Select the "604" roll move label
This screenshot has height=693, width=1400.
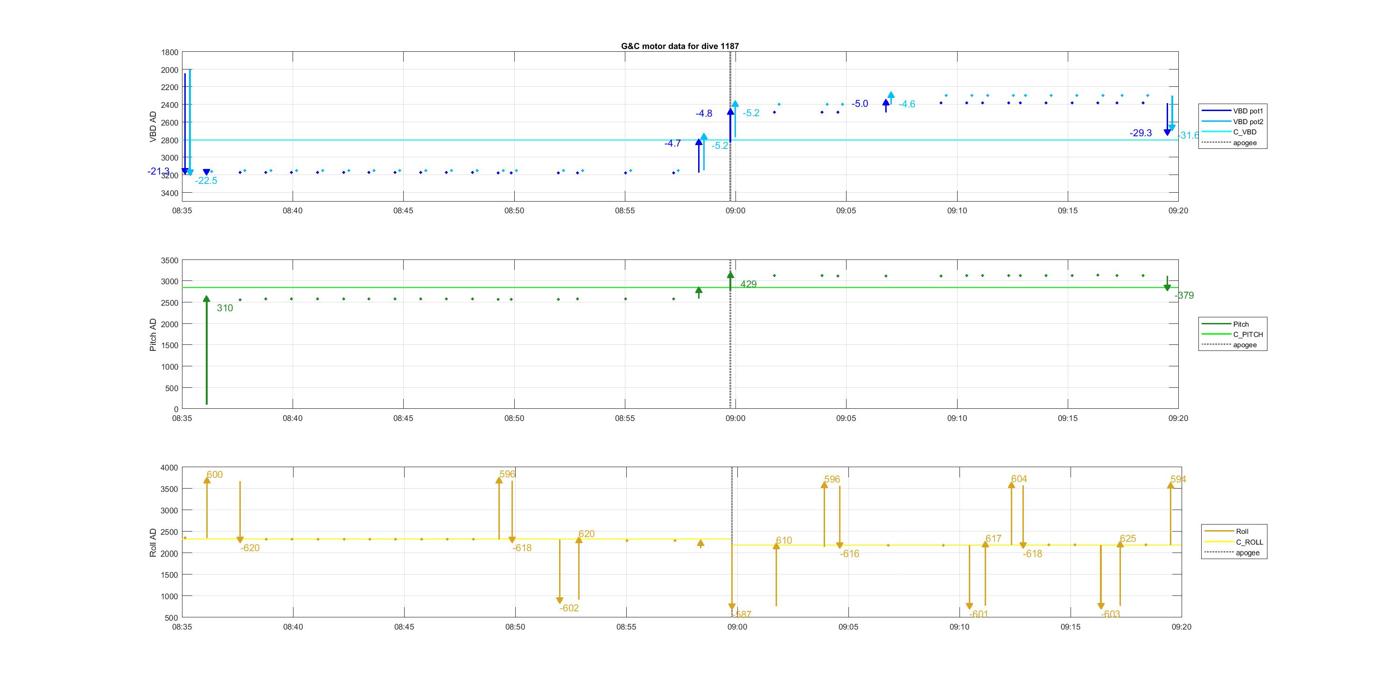pyautogui.click(x=1019, y=479)
